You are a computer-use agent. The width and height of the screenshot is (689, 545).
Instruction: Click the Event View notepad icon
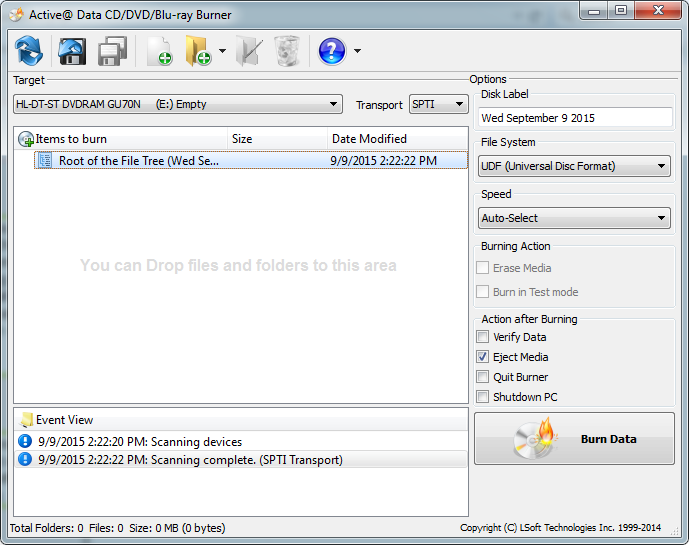[26, 420]
